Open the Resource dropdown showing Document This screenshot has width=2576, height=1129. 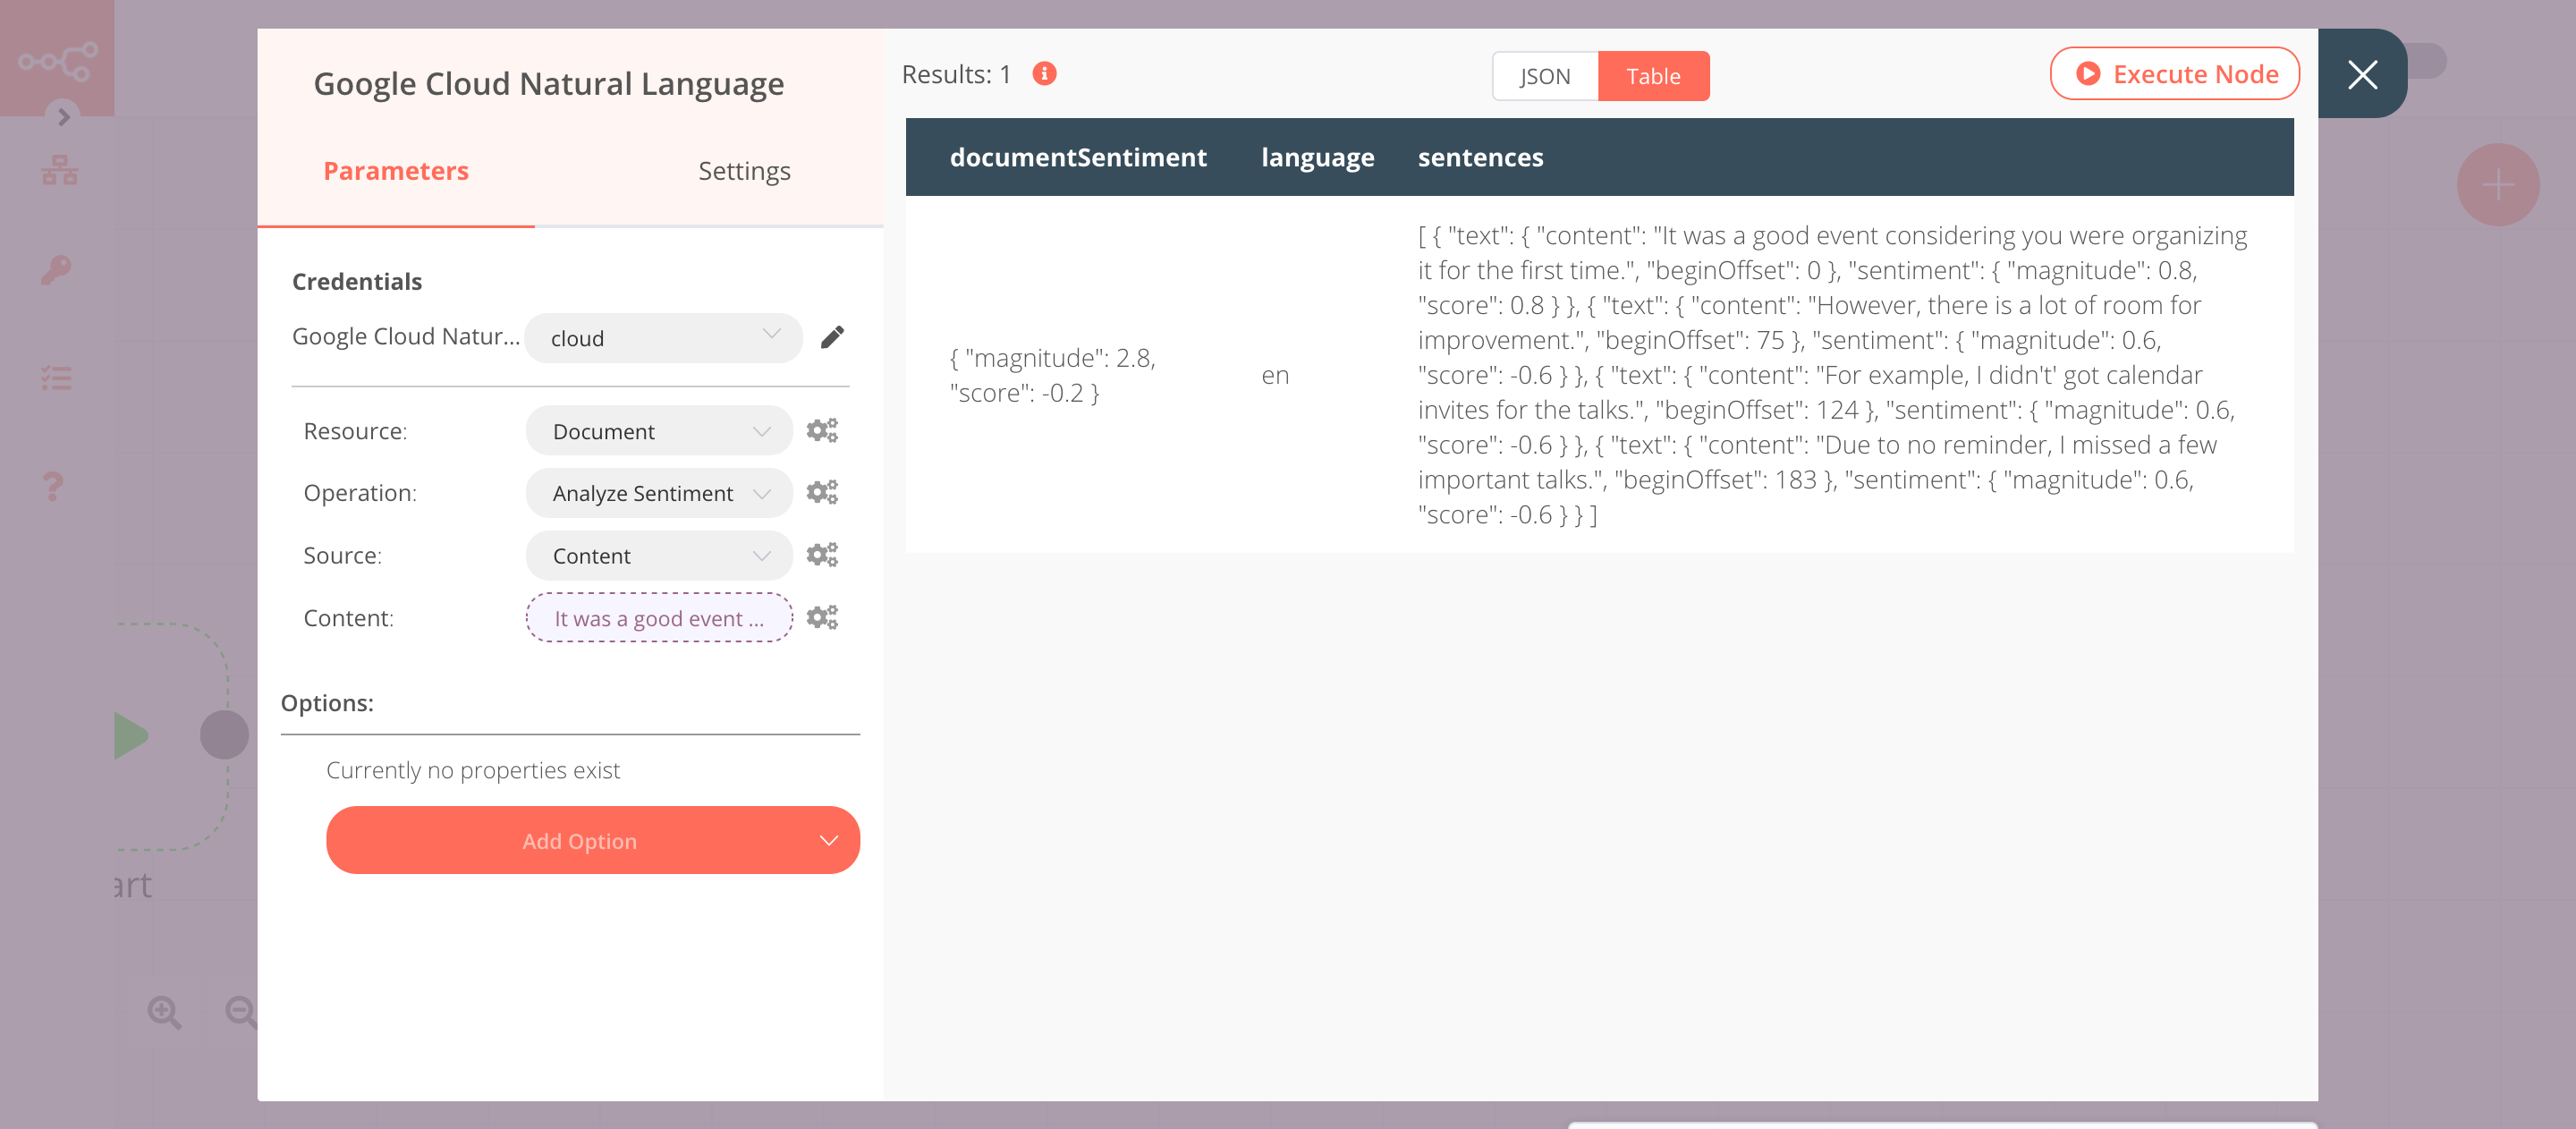657,430
